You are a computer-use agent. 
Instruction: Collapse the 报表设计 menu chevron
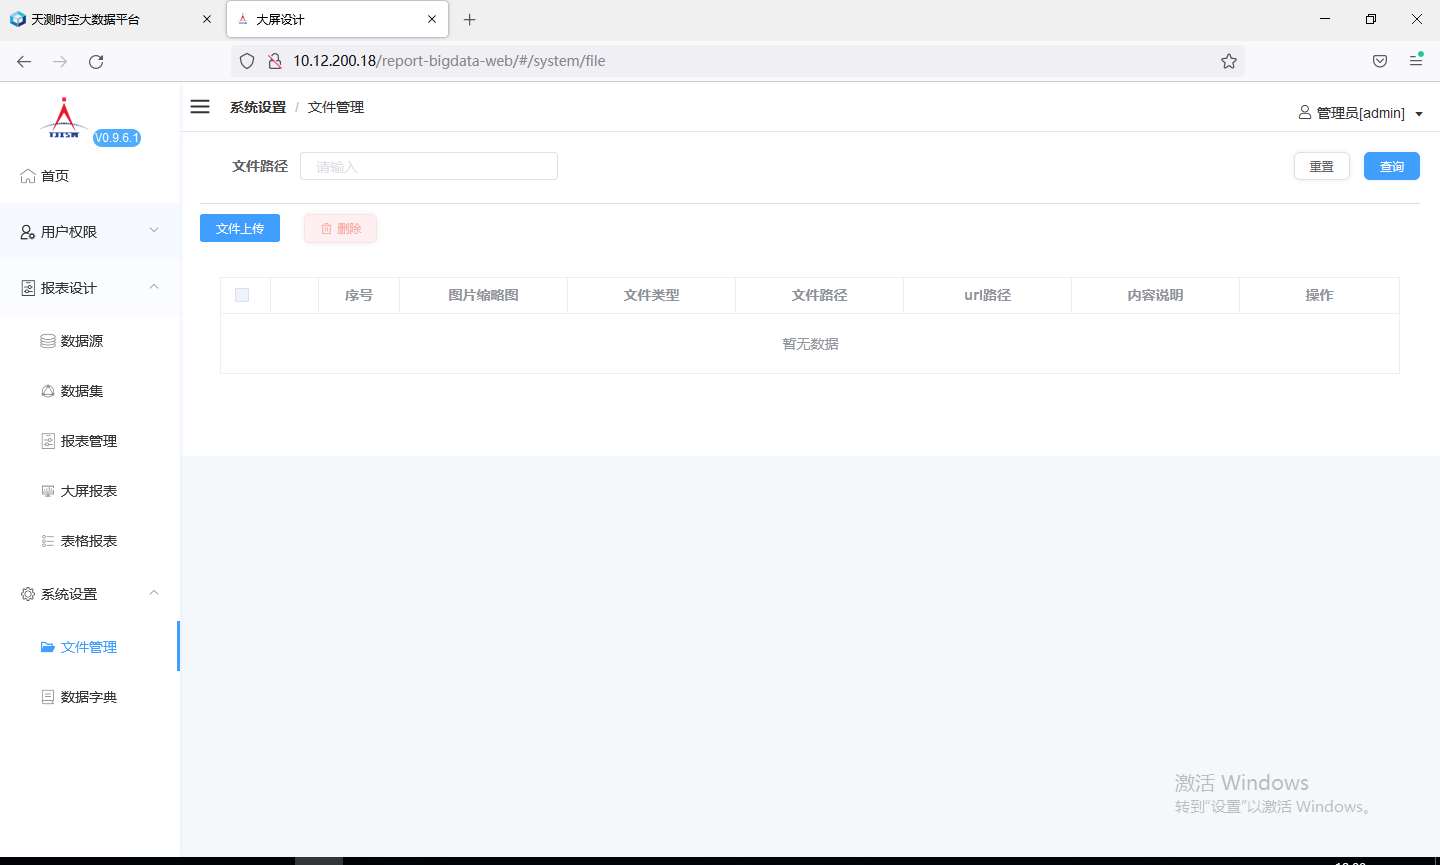[154, 287]
